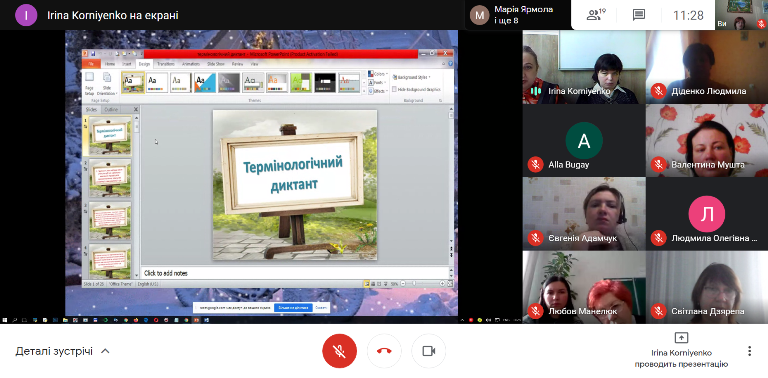Select Діденко Людмила video tile
The height and width of the screenshot is (378, 768).
pos(707,67)
